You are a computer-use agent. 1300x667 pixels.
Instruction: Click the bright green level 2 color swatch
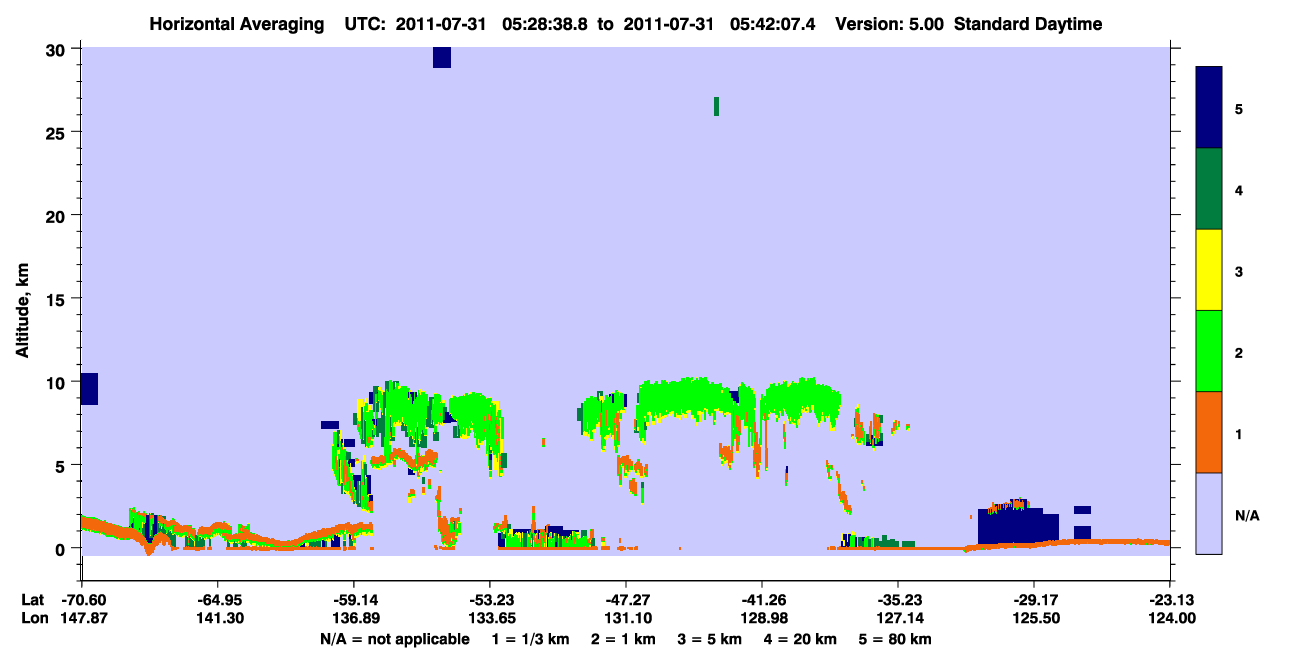tap(1209, 351)
